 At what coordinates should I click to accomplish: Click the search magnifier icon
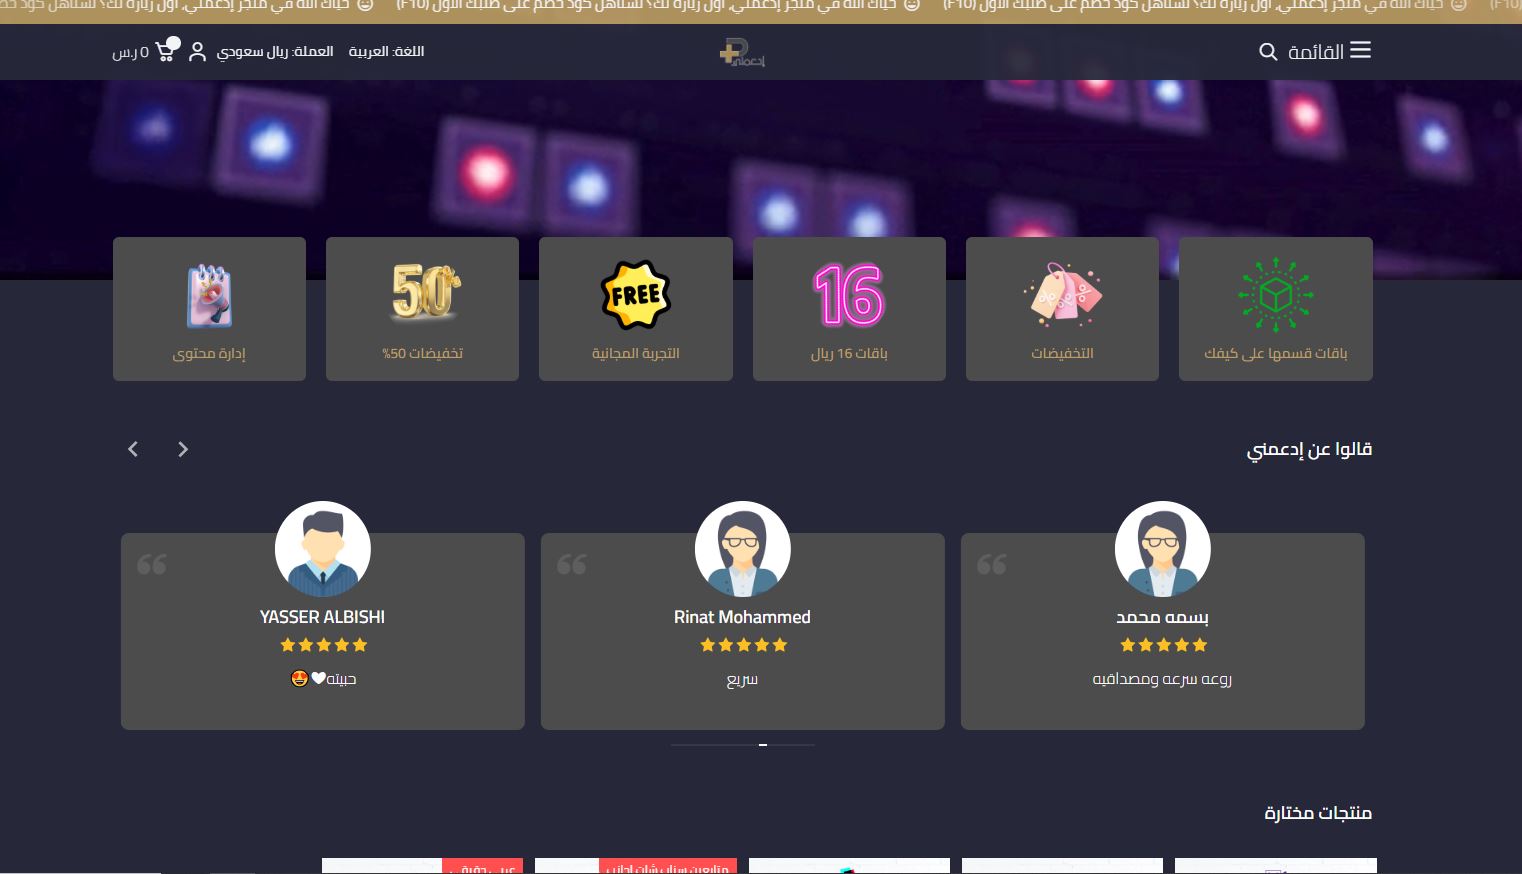pos(1268,51)
